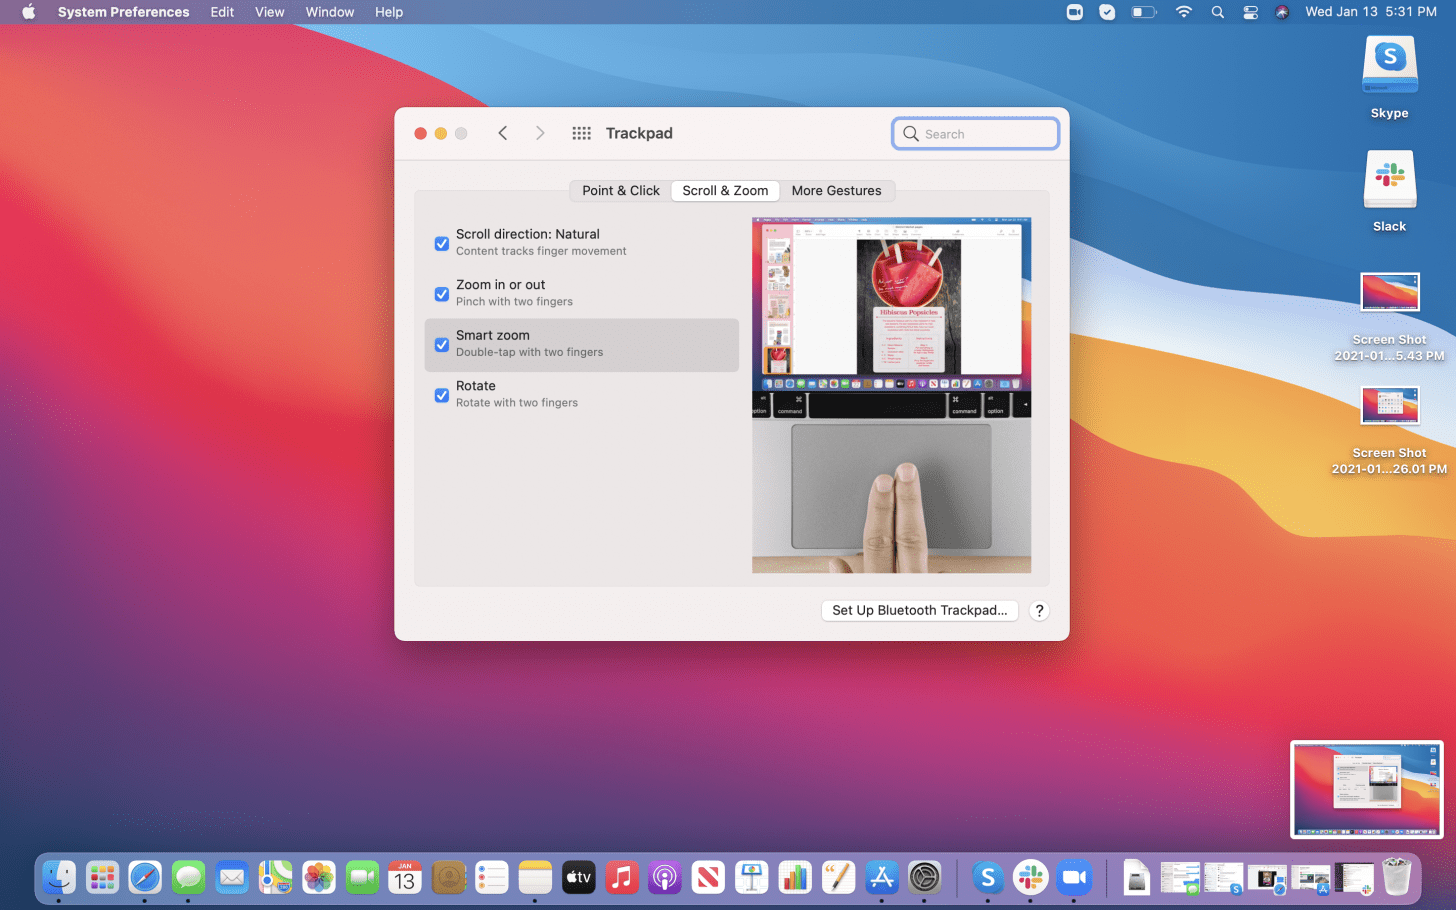The height and width of the screenshot is (910, 1456).
Task: Open the View menu
Action: [269, 12]
